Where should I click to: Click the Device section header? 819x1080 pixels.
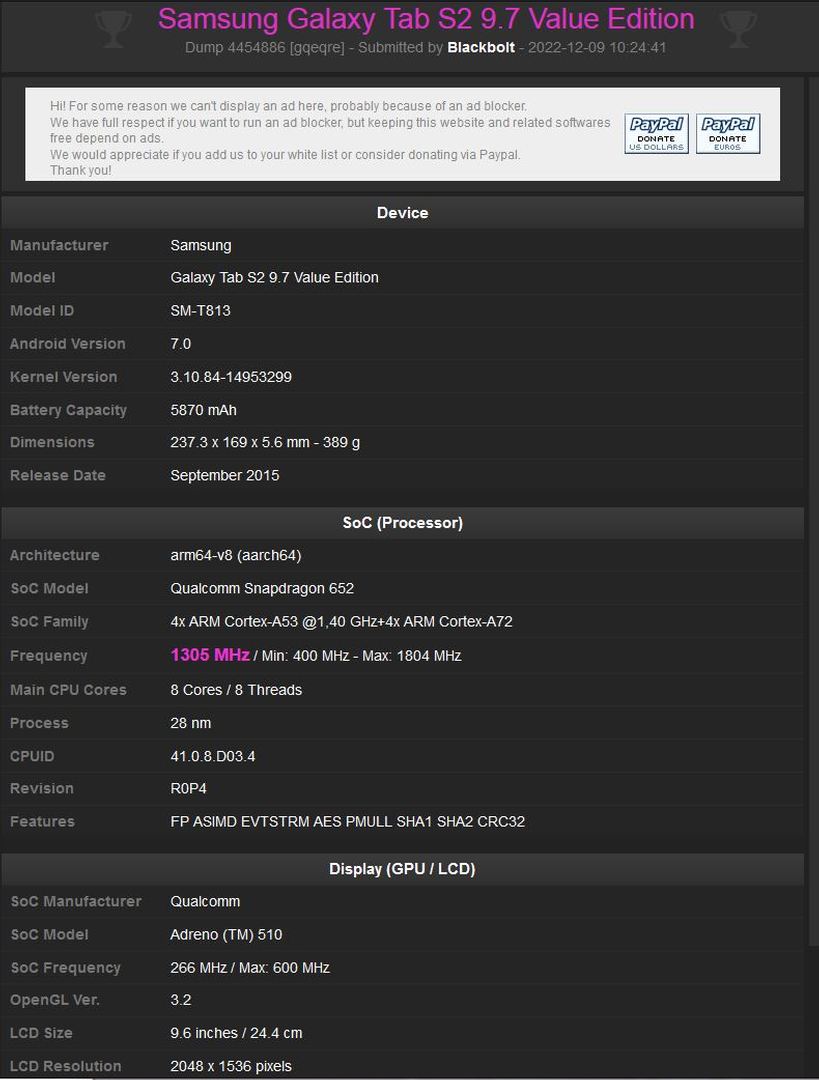[x=402, y=213]
